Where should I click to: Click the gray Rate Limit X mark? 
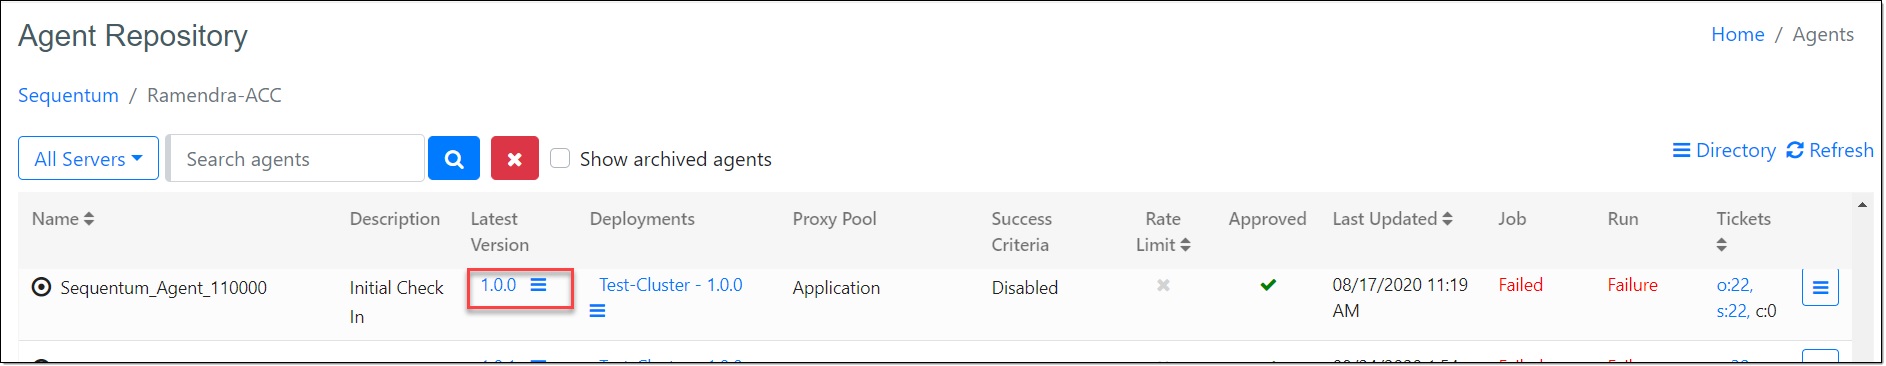(1163, 285)
